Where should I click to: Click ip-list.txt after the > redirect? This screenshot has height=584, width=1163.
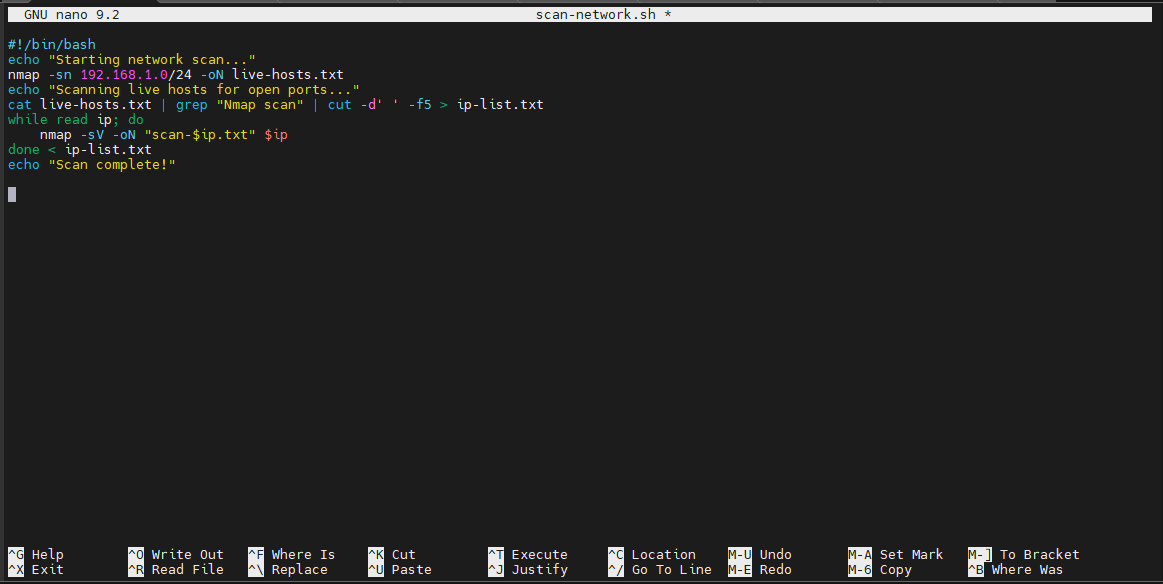pos(500,105)
